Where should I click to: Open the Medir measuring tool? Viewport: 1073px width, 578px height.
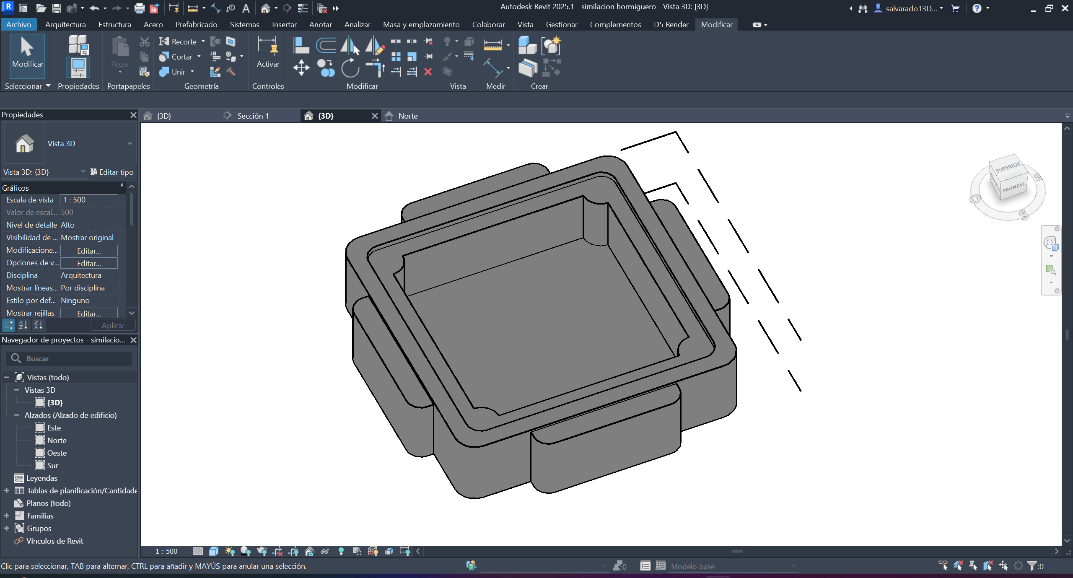pos(492,47)
